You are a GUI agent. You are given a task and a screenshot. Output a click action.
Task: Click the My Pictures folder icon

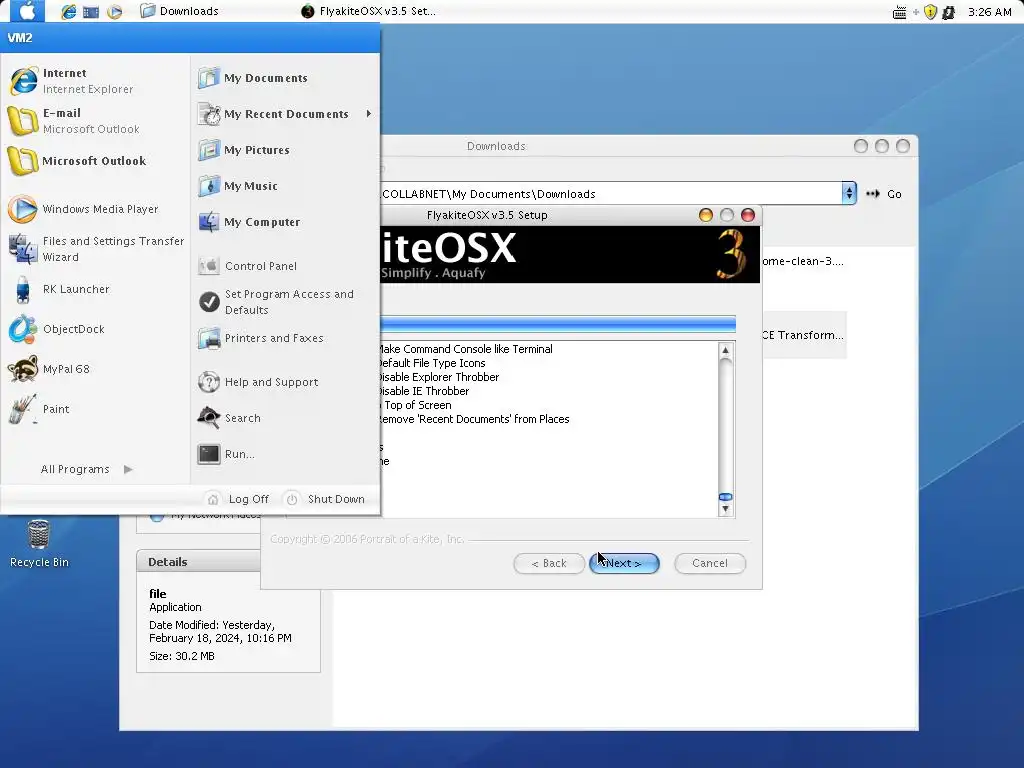(x=209, y=150)
